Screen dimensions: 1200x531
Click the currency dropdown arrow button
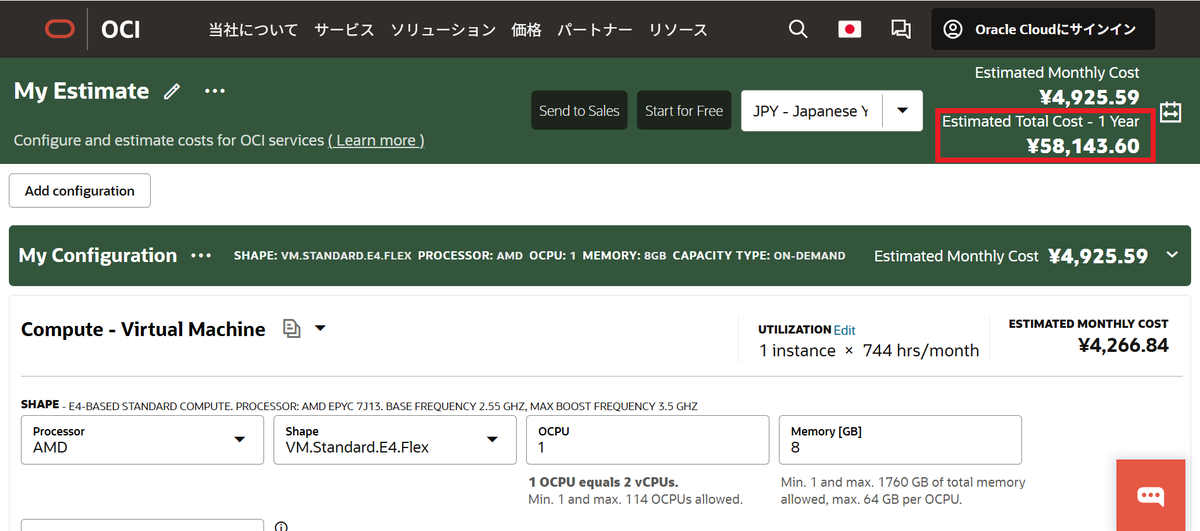(x=903, y=111)
